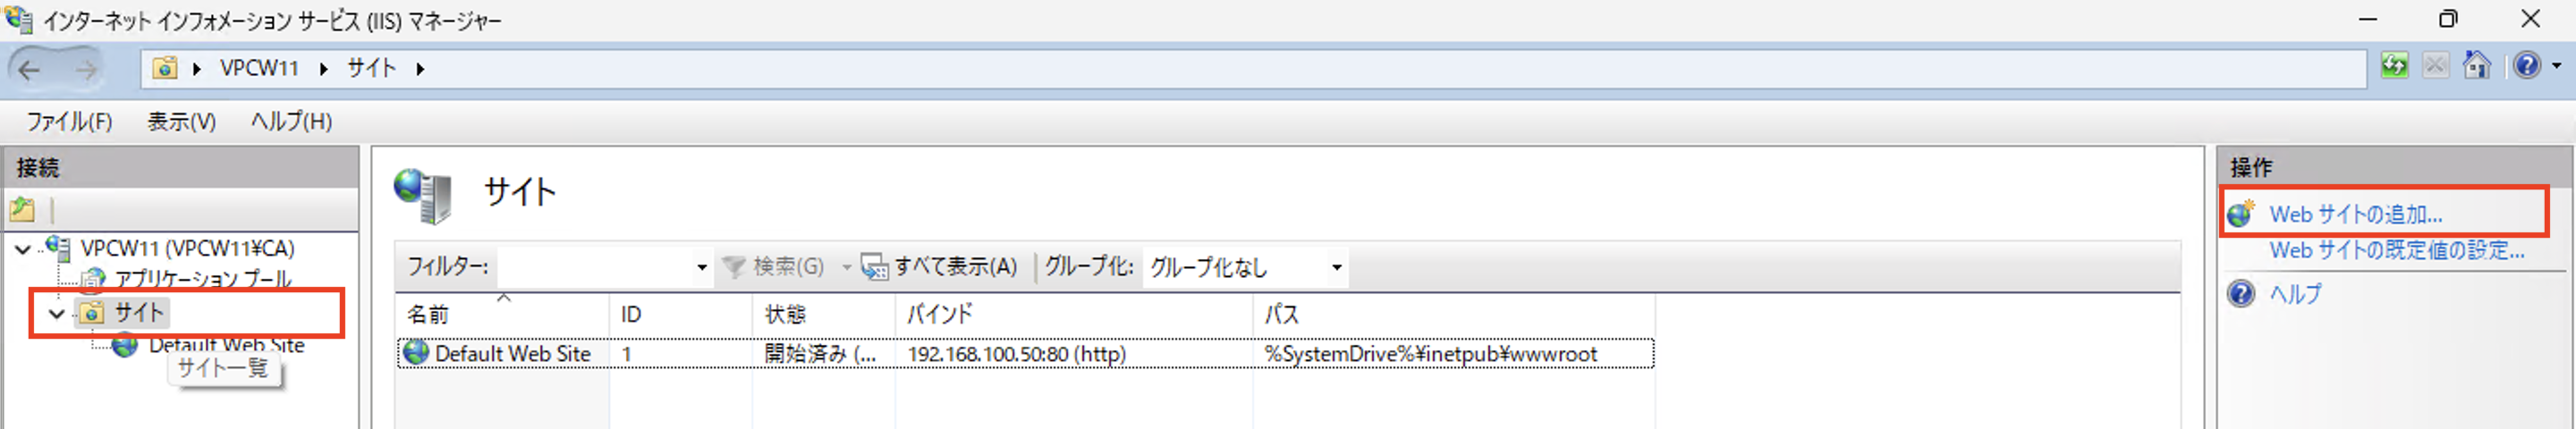Sort by パス column header
Image resolution: width=2576 pixels, height=429 pixels.
pos(1453,314)
